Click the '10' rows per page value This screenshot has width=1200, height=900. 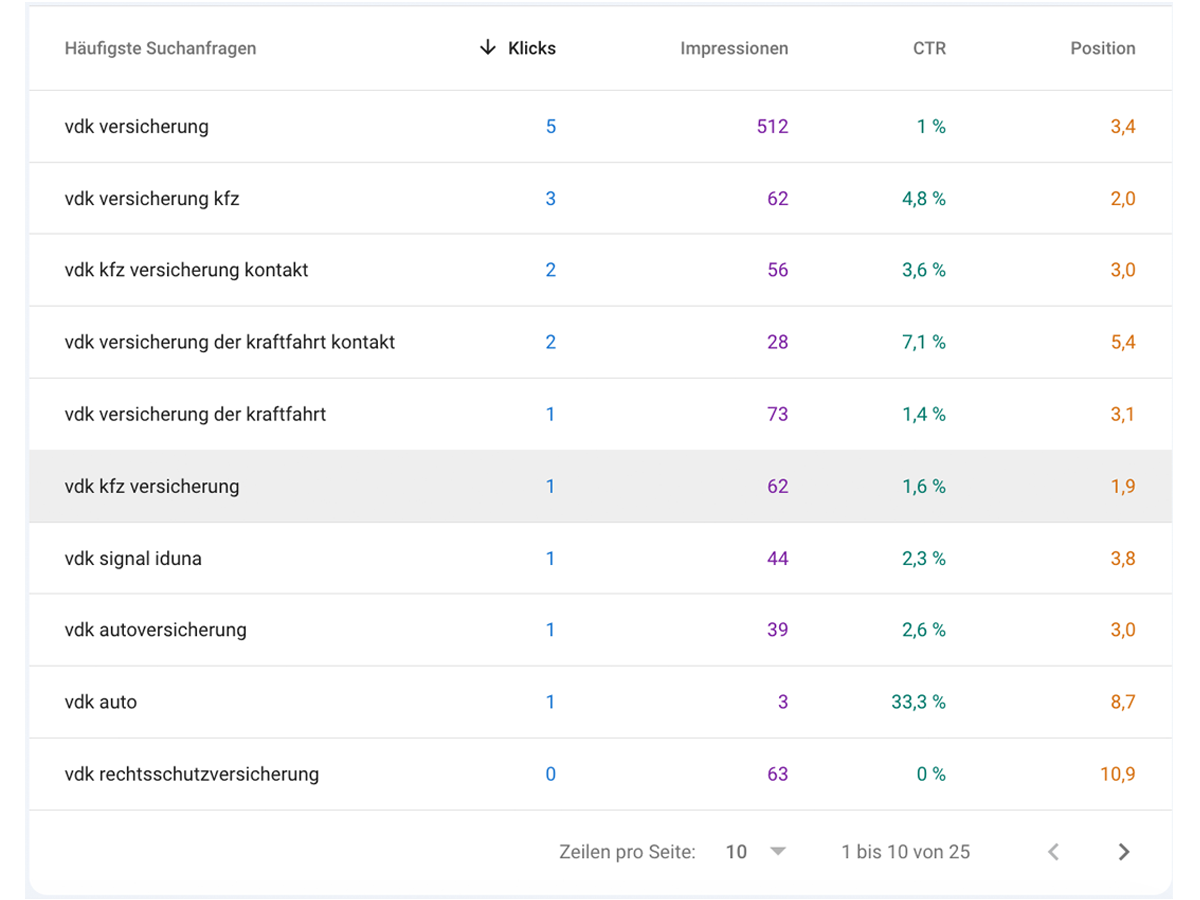tap(736, 851)
